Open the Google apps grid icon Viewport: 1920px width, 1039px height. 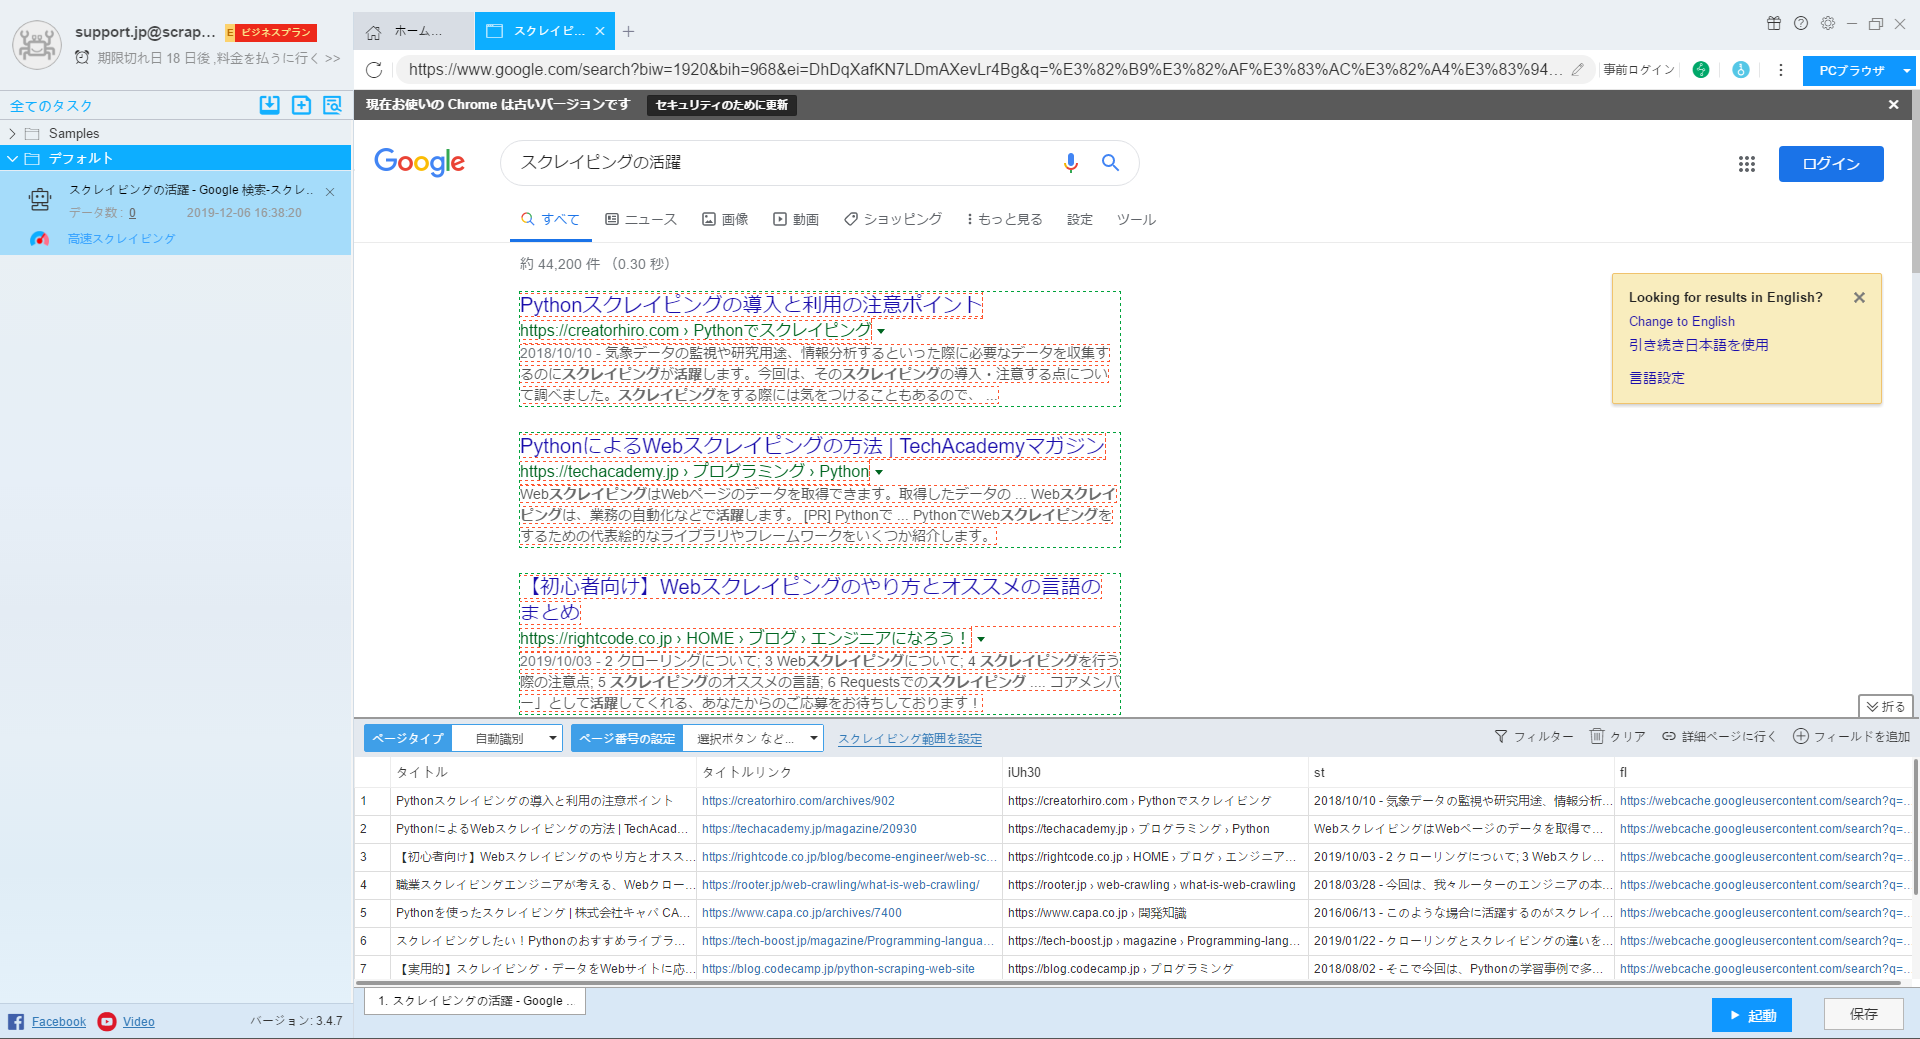point(1747,164)
